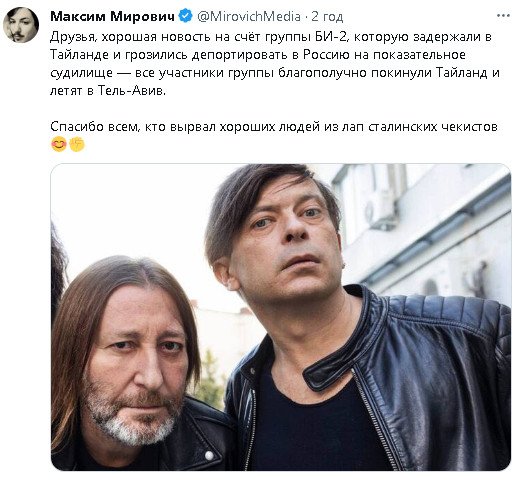527x482 pixels.
Task: Click the '2 год' tweet timestamp
Action: point(327,16)
